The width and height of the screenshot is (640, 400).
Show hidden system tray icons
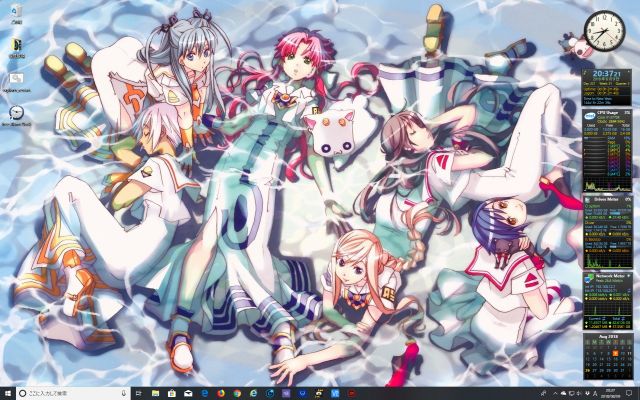tap(555, 393)
